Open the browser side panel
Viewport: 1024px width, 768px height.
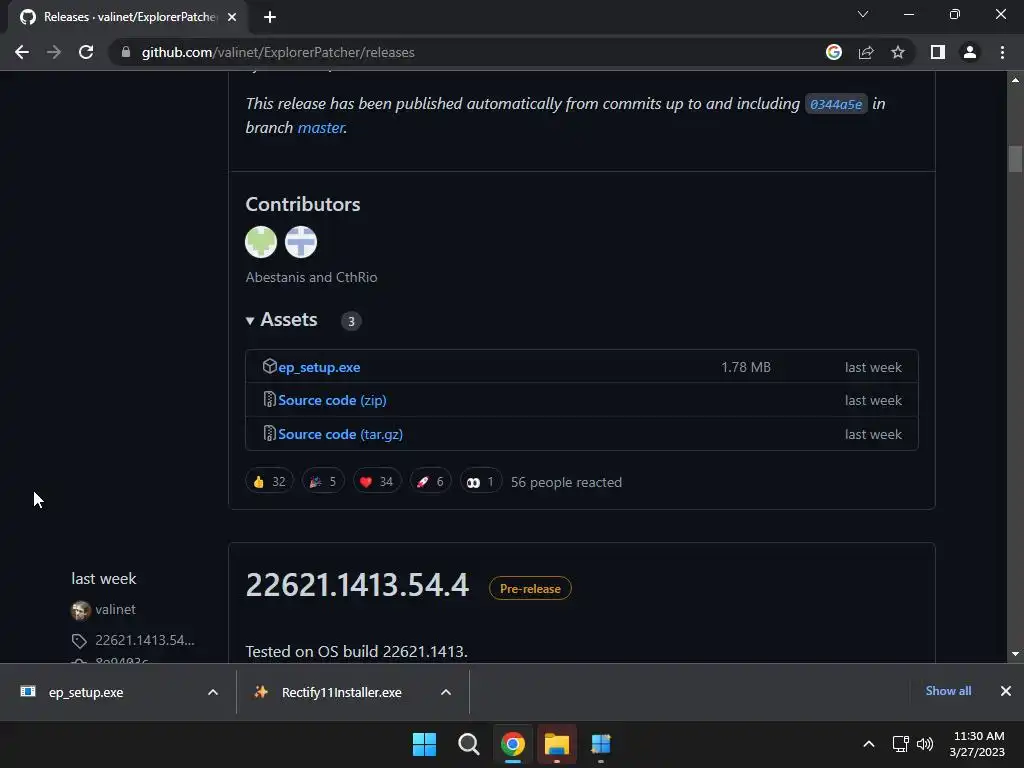(x=938, y=52)
